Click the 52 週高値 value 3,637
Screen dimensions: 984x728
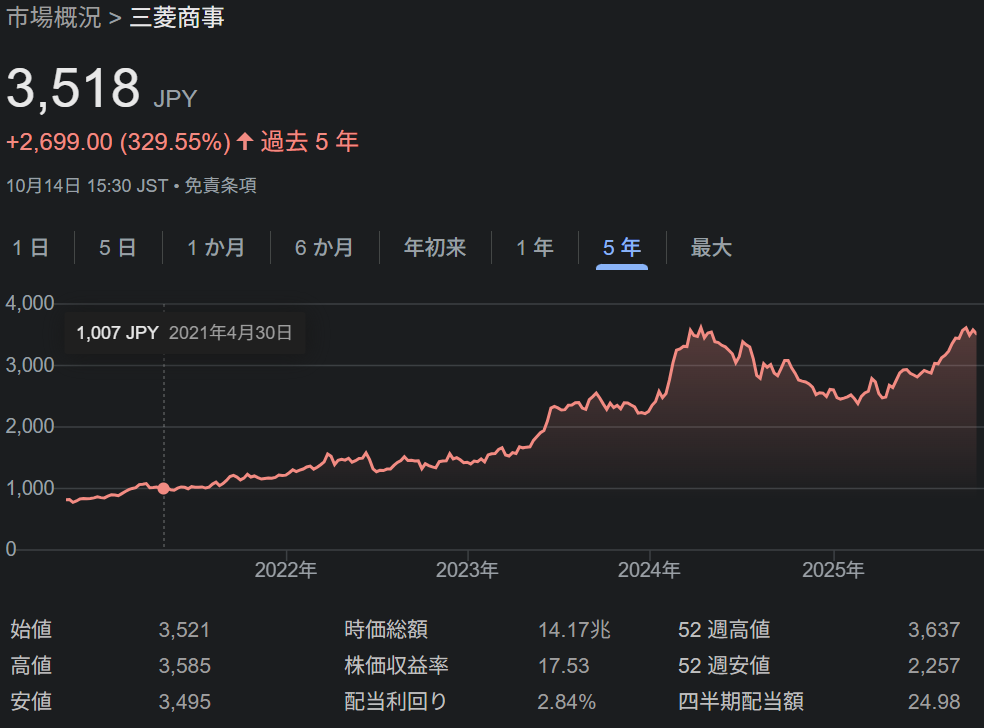pyautogui.click(x=933, y=630)
